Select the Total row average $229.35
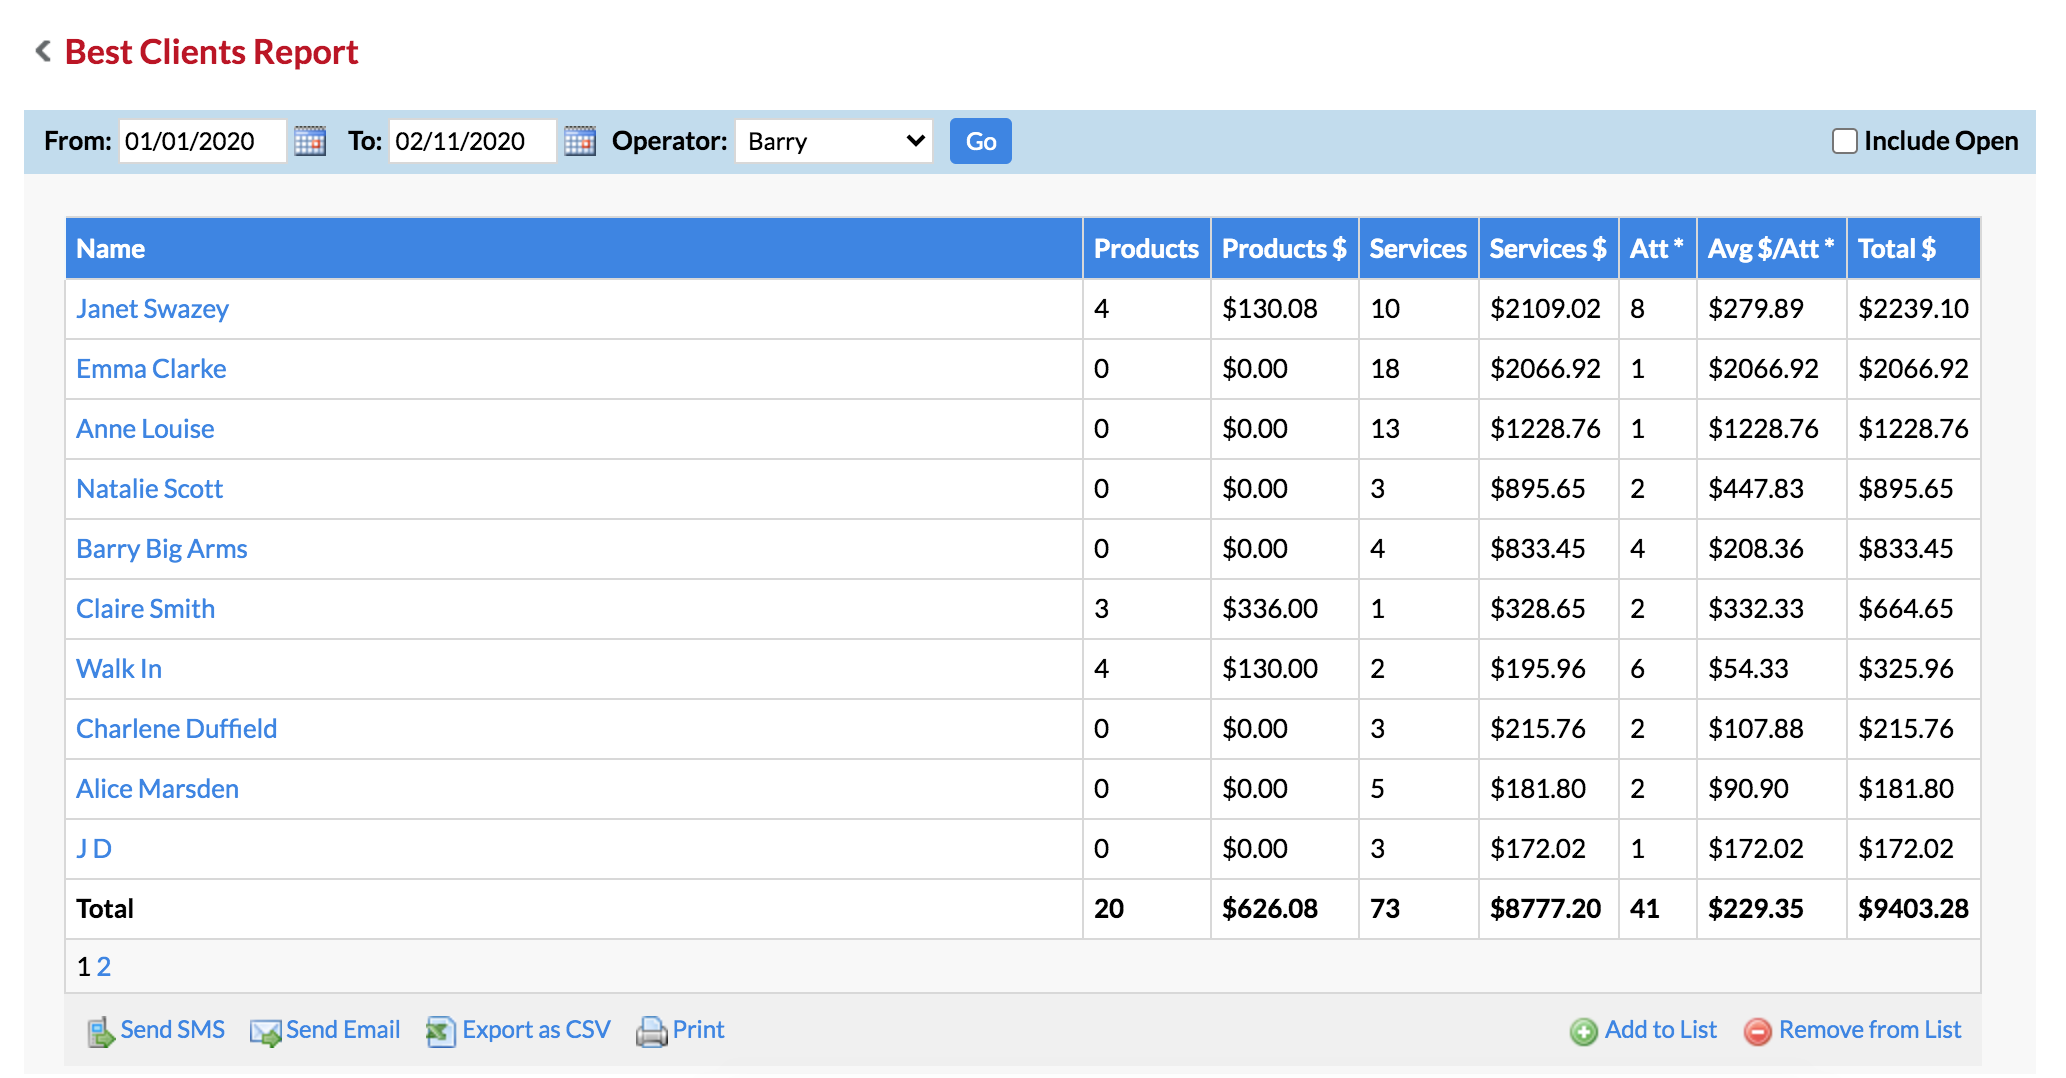2066x1078 pixels. click(x=1771, y=909)
